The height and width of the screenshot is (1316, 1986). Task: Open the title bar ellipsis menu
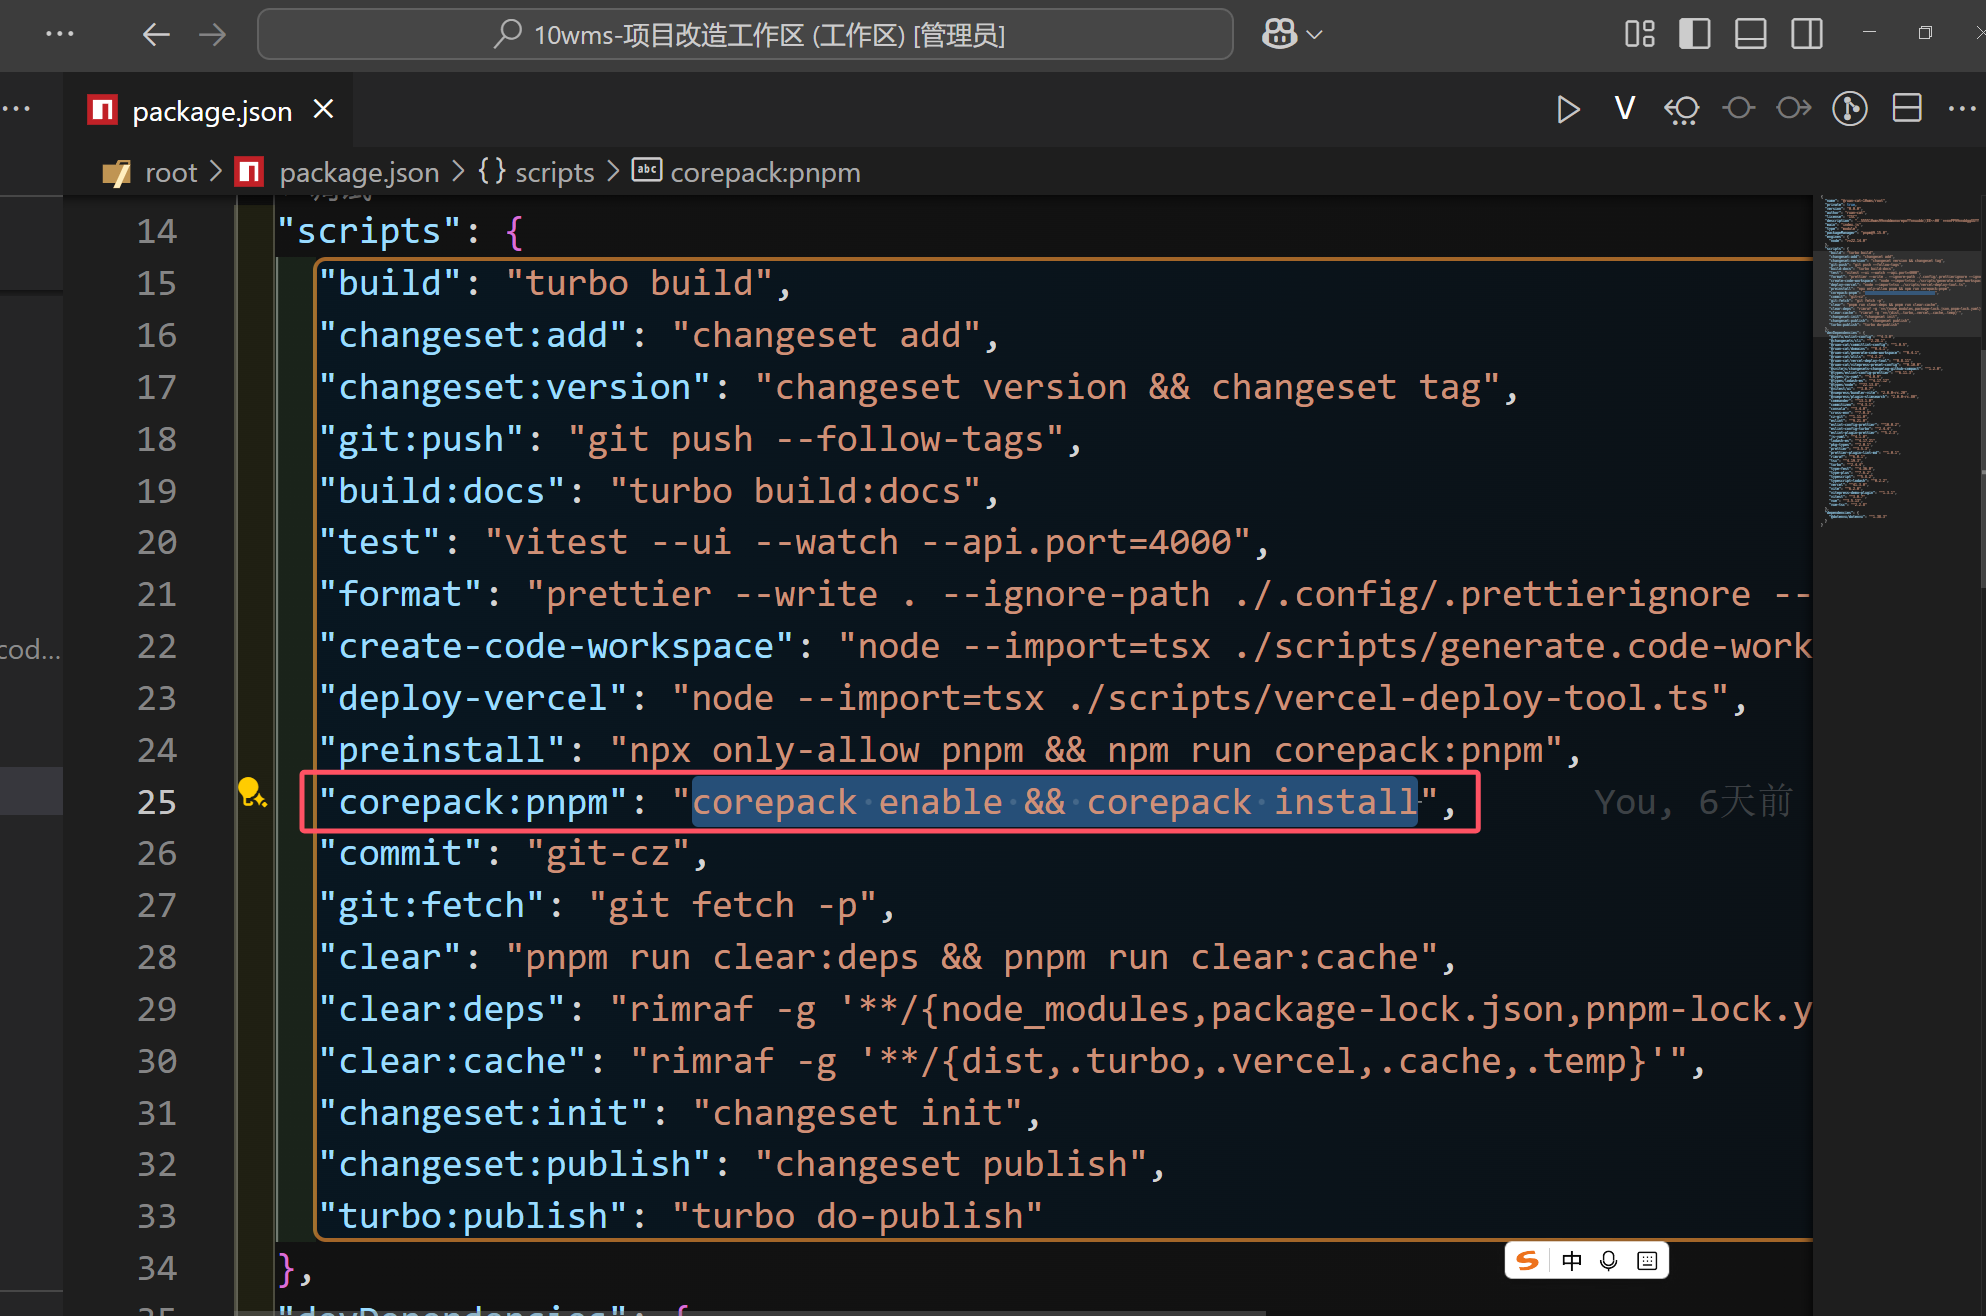(x=60, y=34)
